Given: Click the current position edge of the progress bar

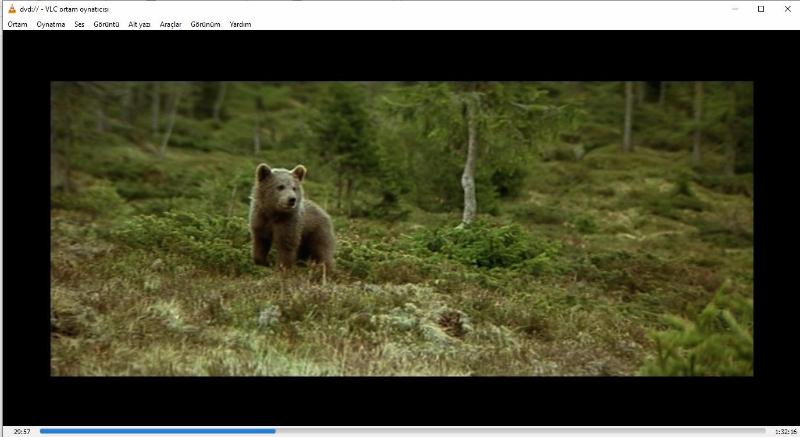Looking at the screenshot, I should 275,431.
